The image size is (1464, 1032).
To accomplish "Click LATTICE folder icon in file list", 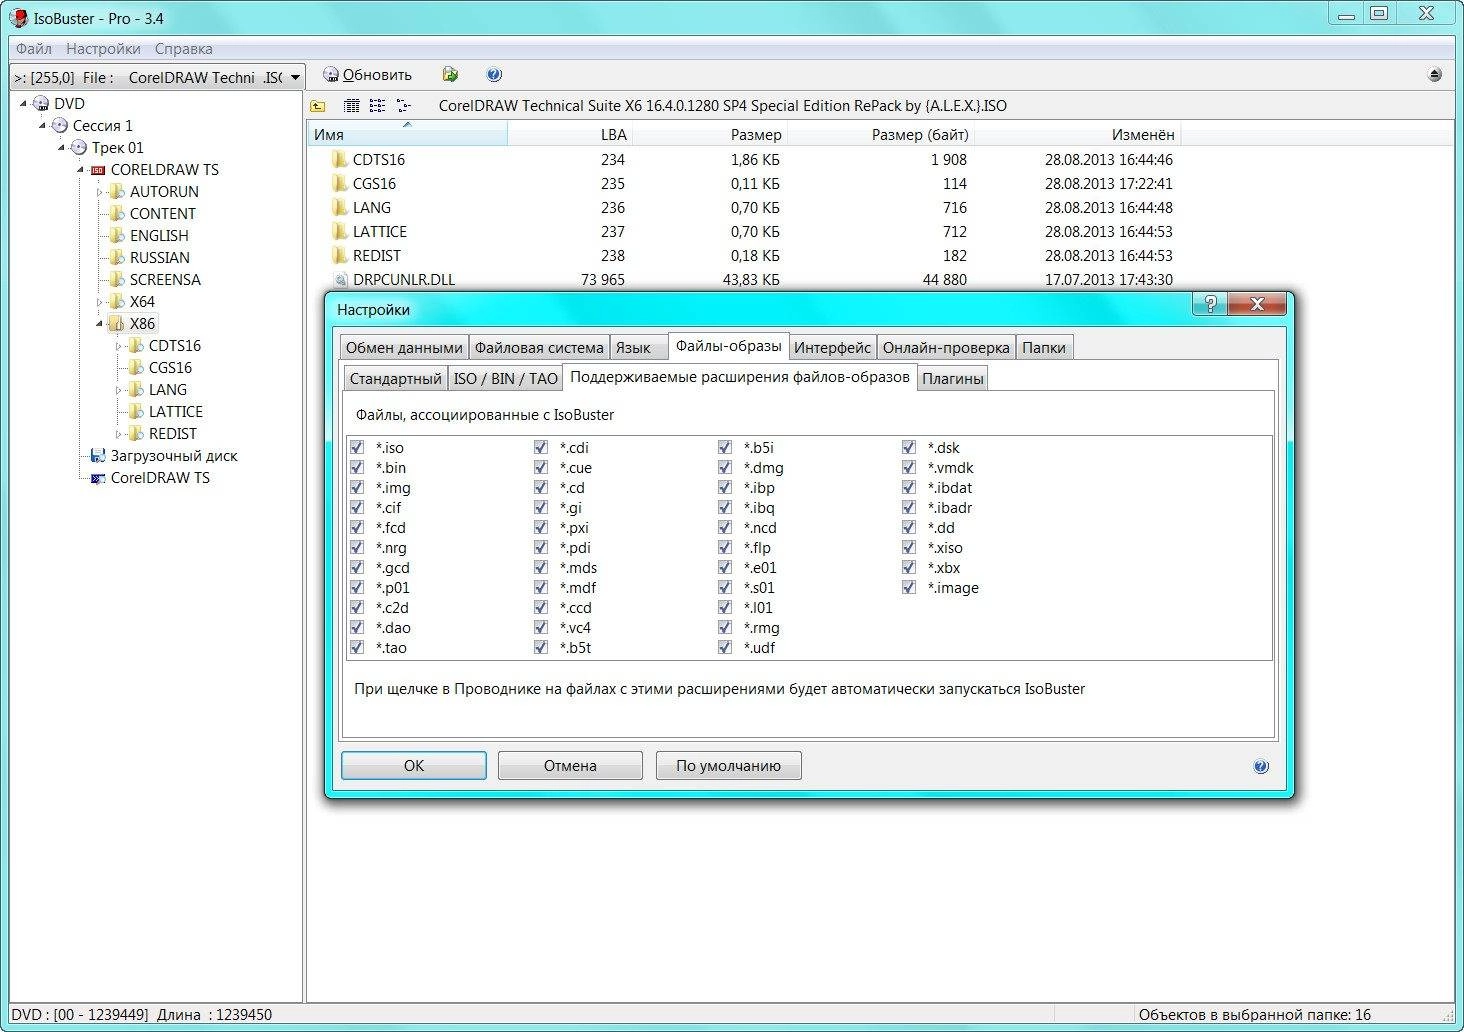I will (340, 231).
